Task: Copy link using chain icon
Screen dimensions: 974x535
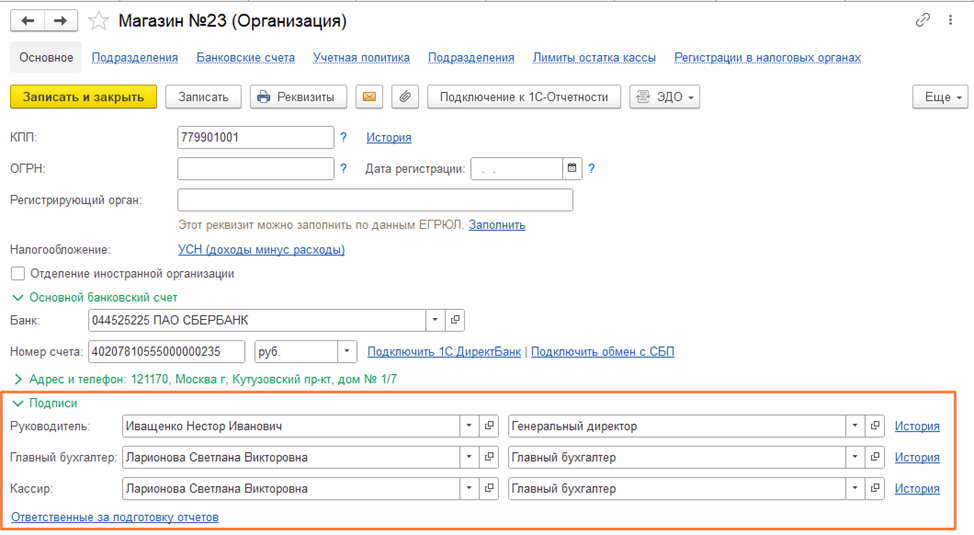Action: [x=923, y=21]
